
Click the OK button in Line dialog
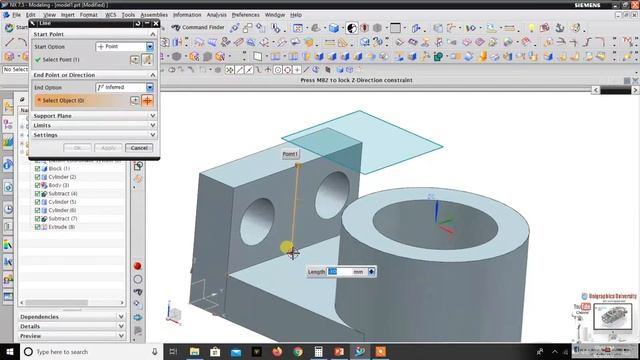77,148
